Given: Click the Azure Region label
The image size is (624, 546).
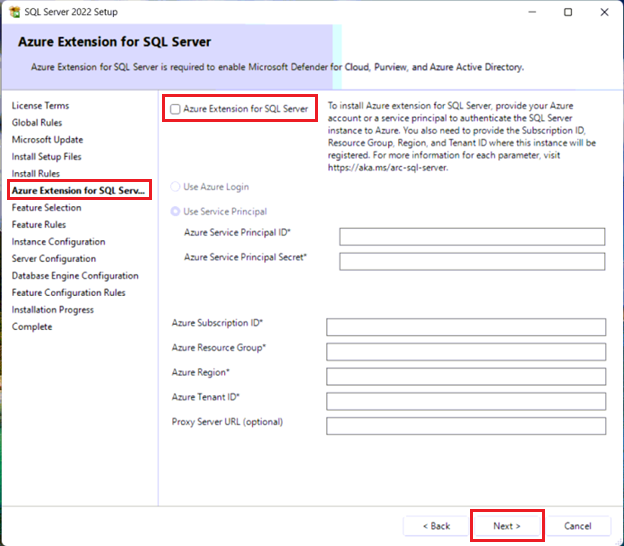Looking at the screenshot, I should coord(201,372).
